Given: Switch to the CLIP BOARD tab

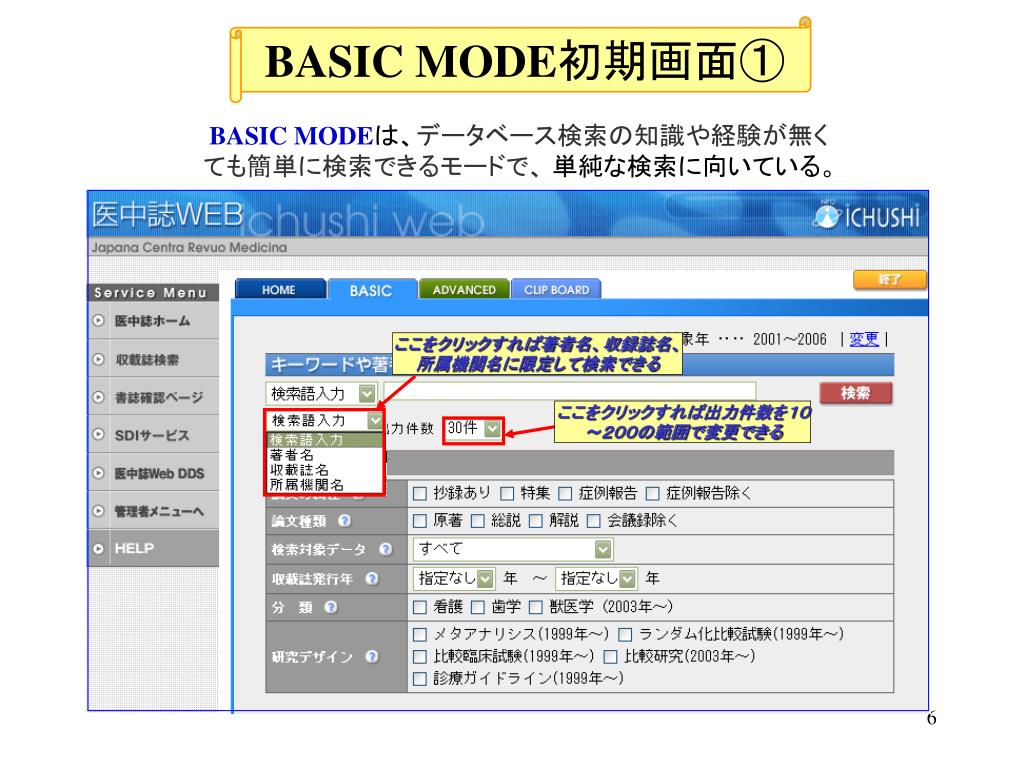Looking at the screenshot, I should (556, 289).
